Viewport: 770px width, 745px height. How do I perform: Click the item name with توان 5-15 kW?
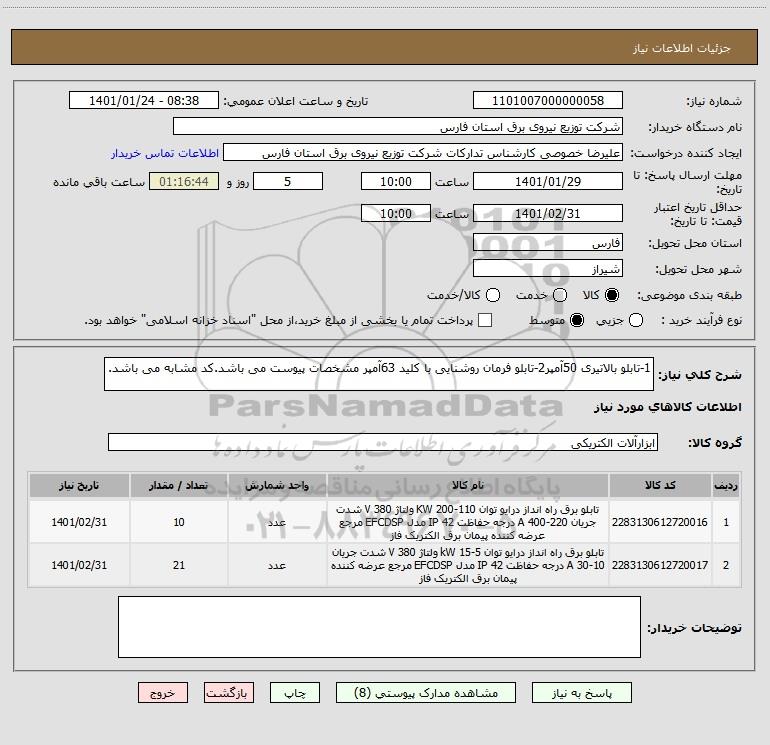pyautogui.click(x=468, y=565)
